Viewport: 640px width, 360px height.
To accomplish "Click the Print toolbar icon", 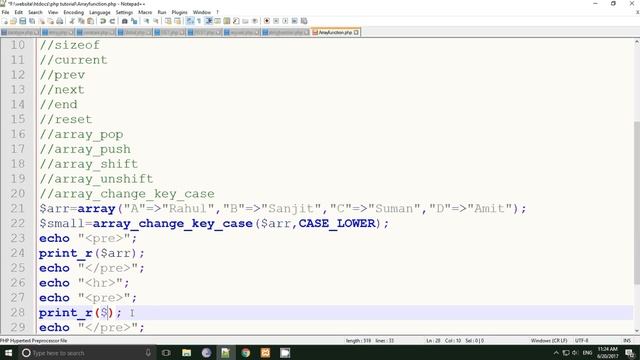I will (x=60, y=21).
